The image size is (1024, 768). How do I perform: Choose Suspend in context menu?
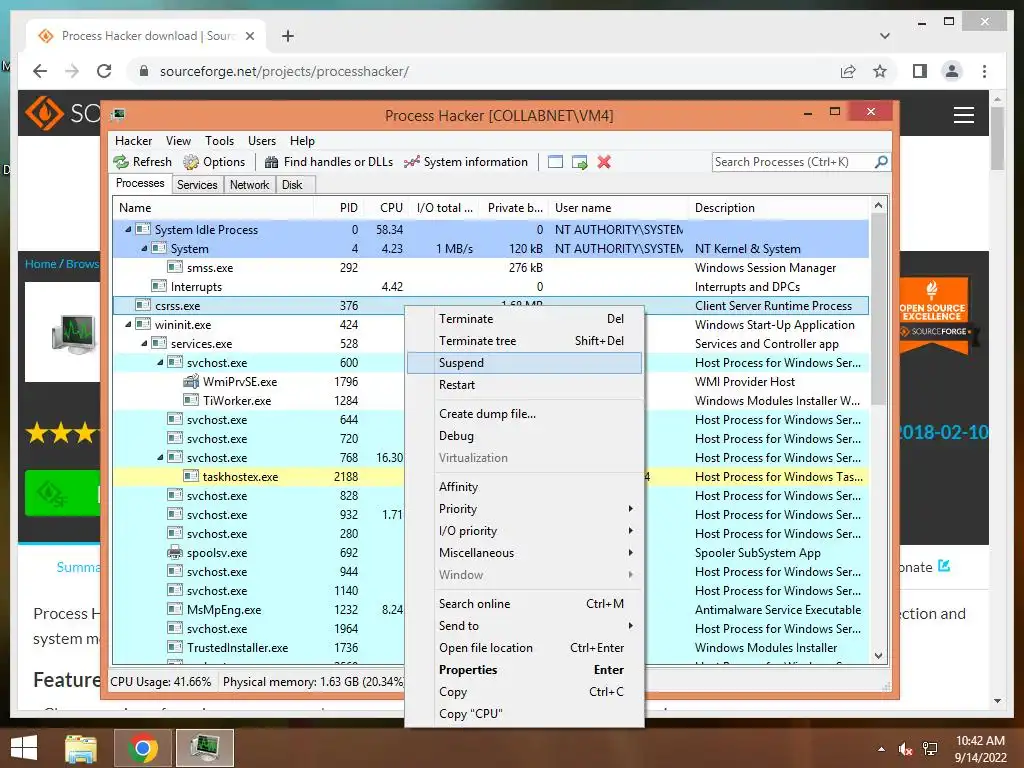[524, 363]
